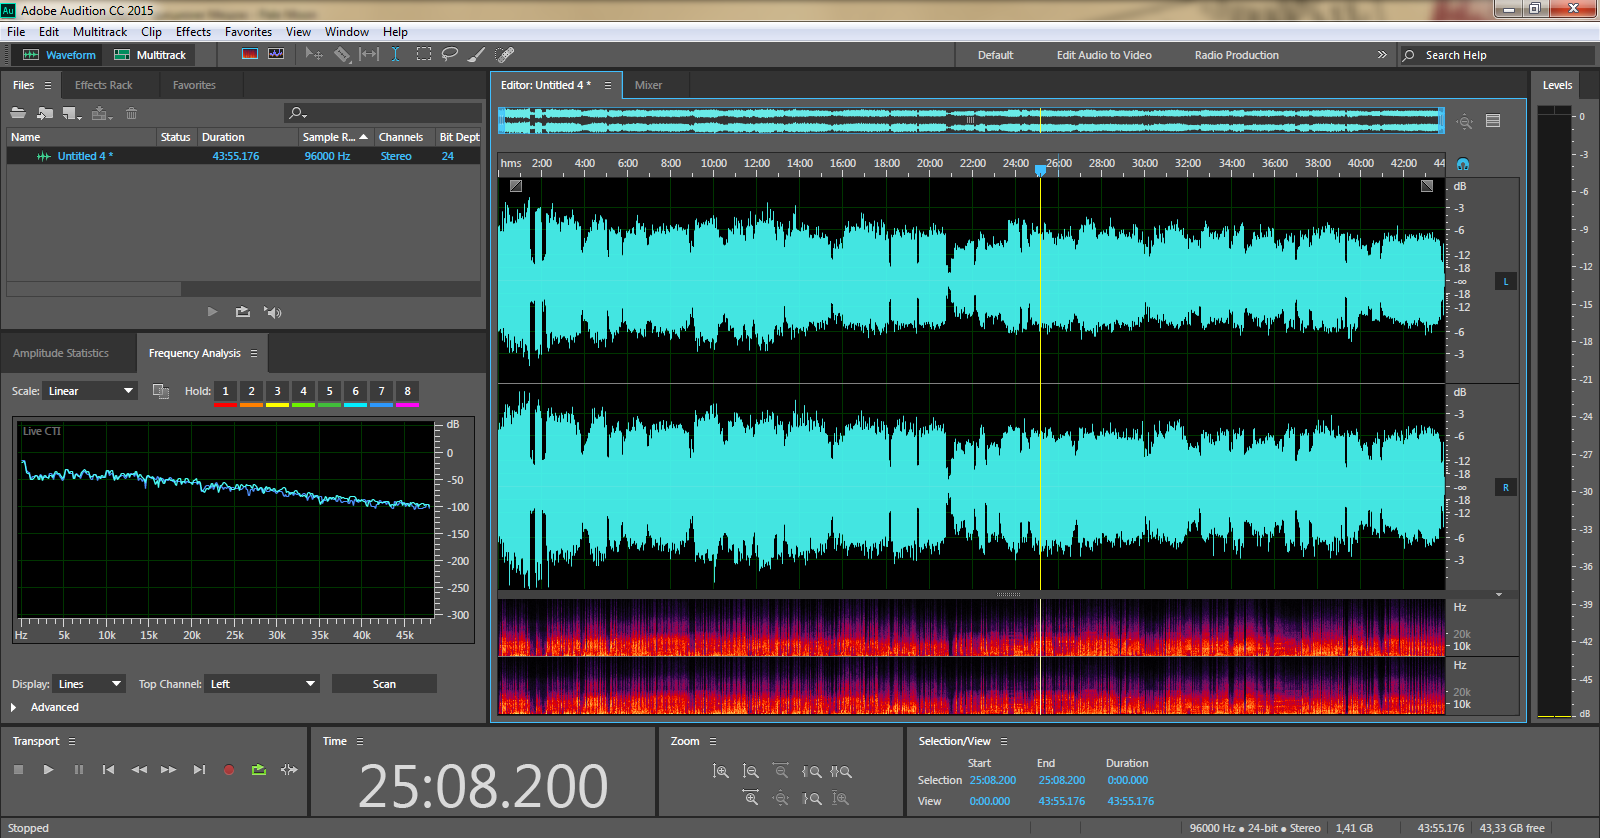This screenshot has height=838, width=1600.
Task: Open the Files panel menu
Action: coord(47,85)
